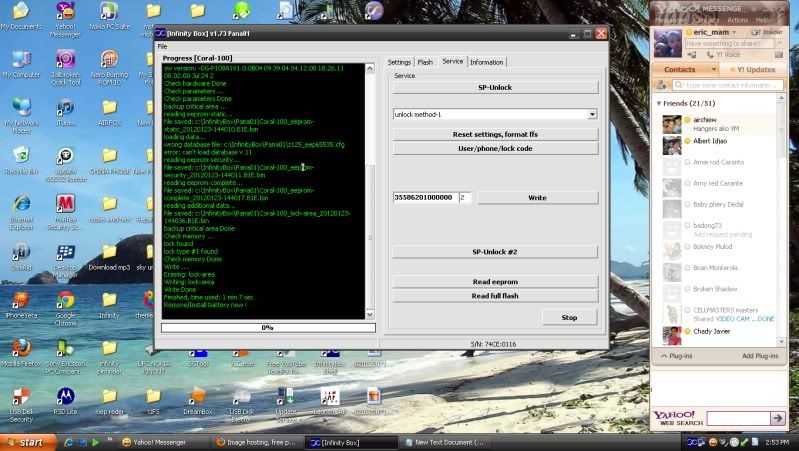Launch DiskAid desktop shortcut
Image resolution: width=799 pixels, height=451 pixels.
point(21,257)
